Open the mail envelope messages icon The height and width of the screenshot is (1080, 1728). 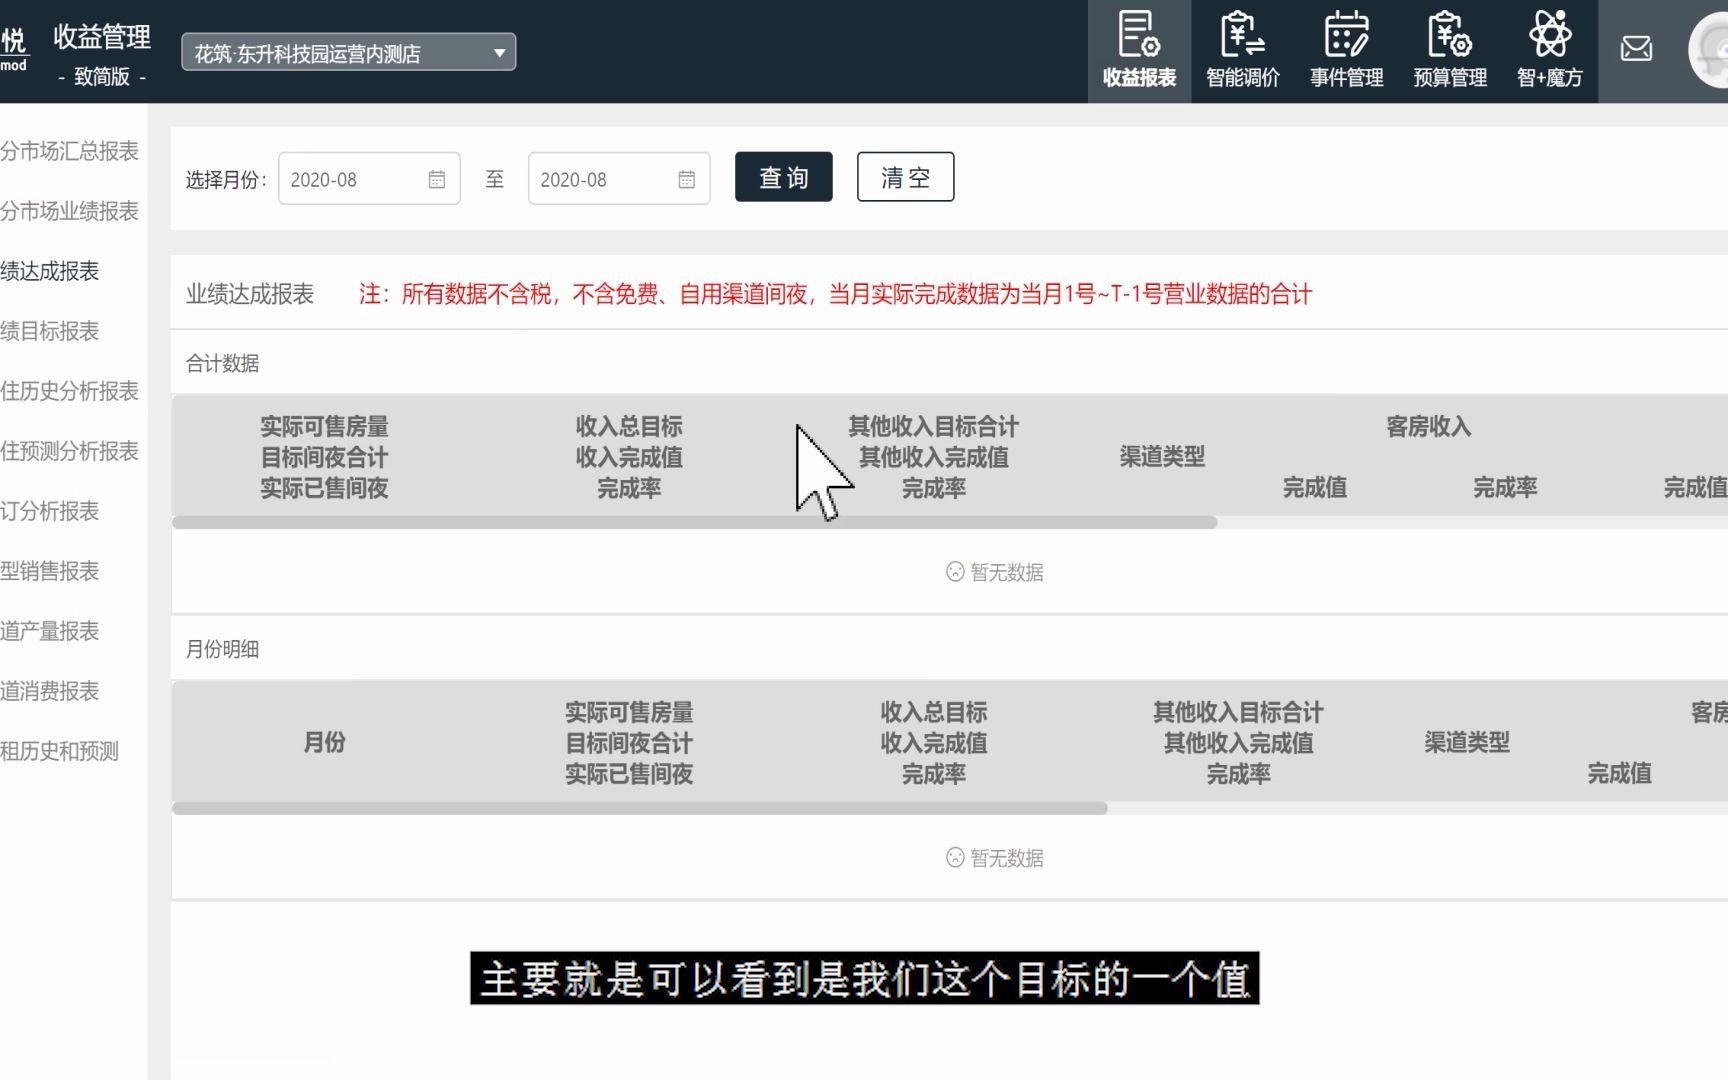click(1636, 48)
